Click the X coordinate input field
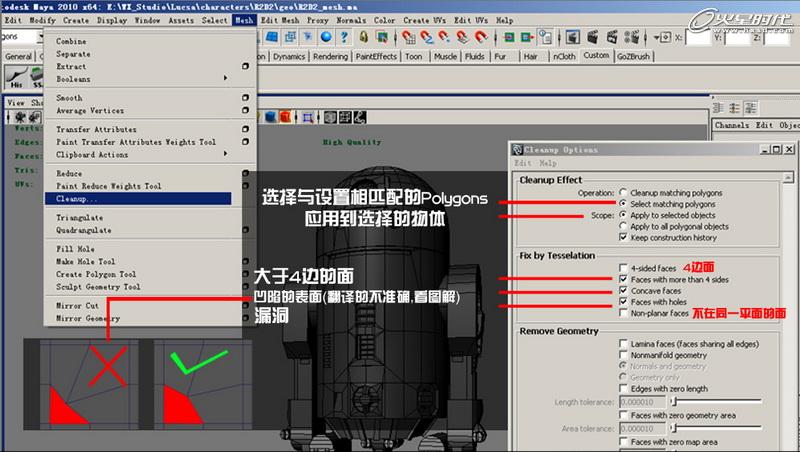 pyautogui.click(x=698, y=37)
